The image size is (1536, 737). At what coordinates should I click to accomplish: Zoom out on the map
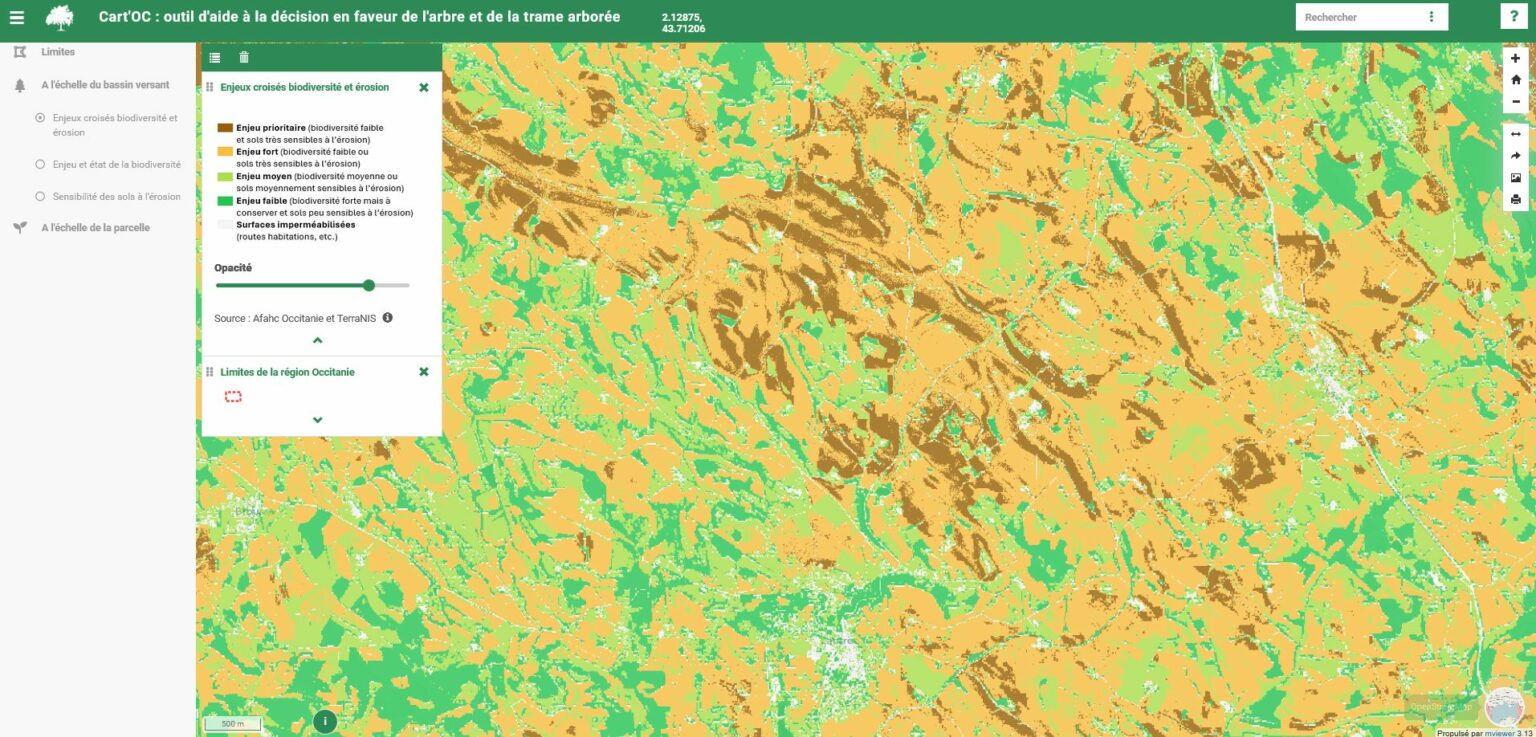(x=1515, y=101)
